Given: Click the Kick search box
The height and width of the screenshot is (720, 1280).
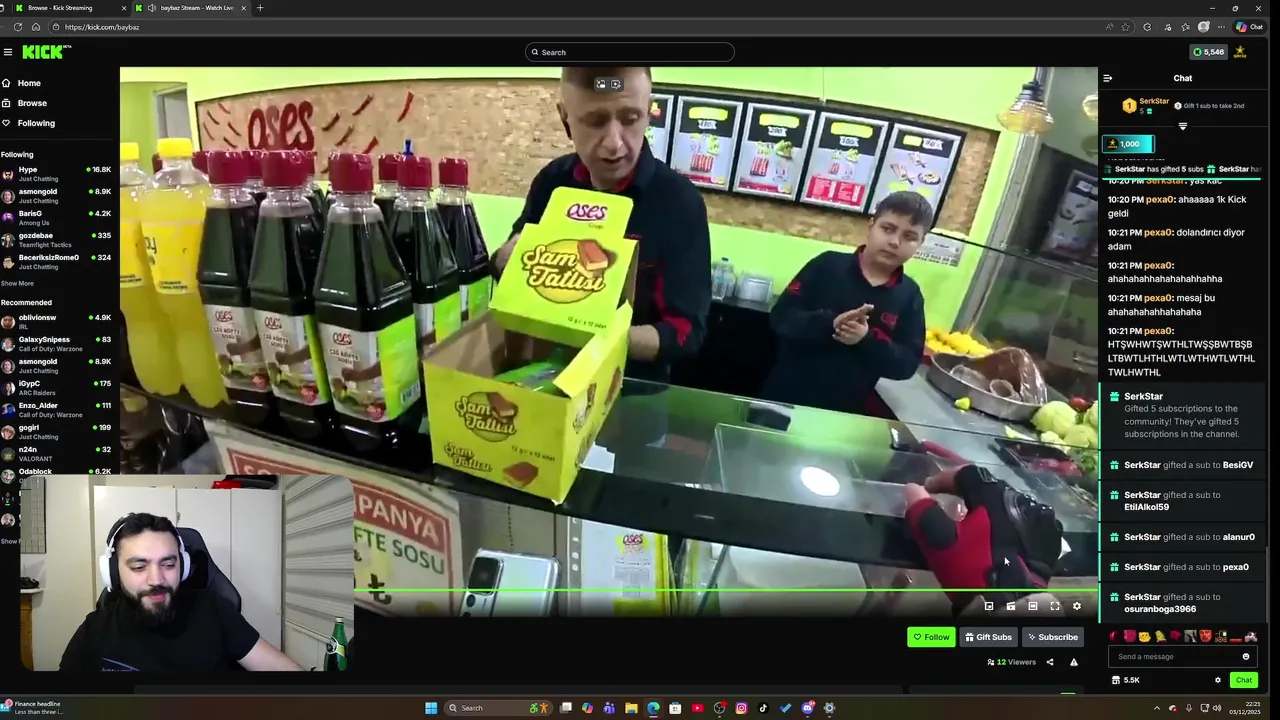Looking at the screenshot, I should tap(630, 52).
